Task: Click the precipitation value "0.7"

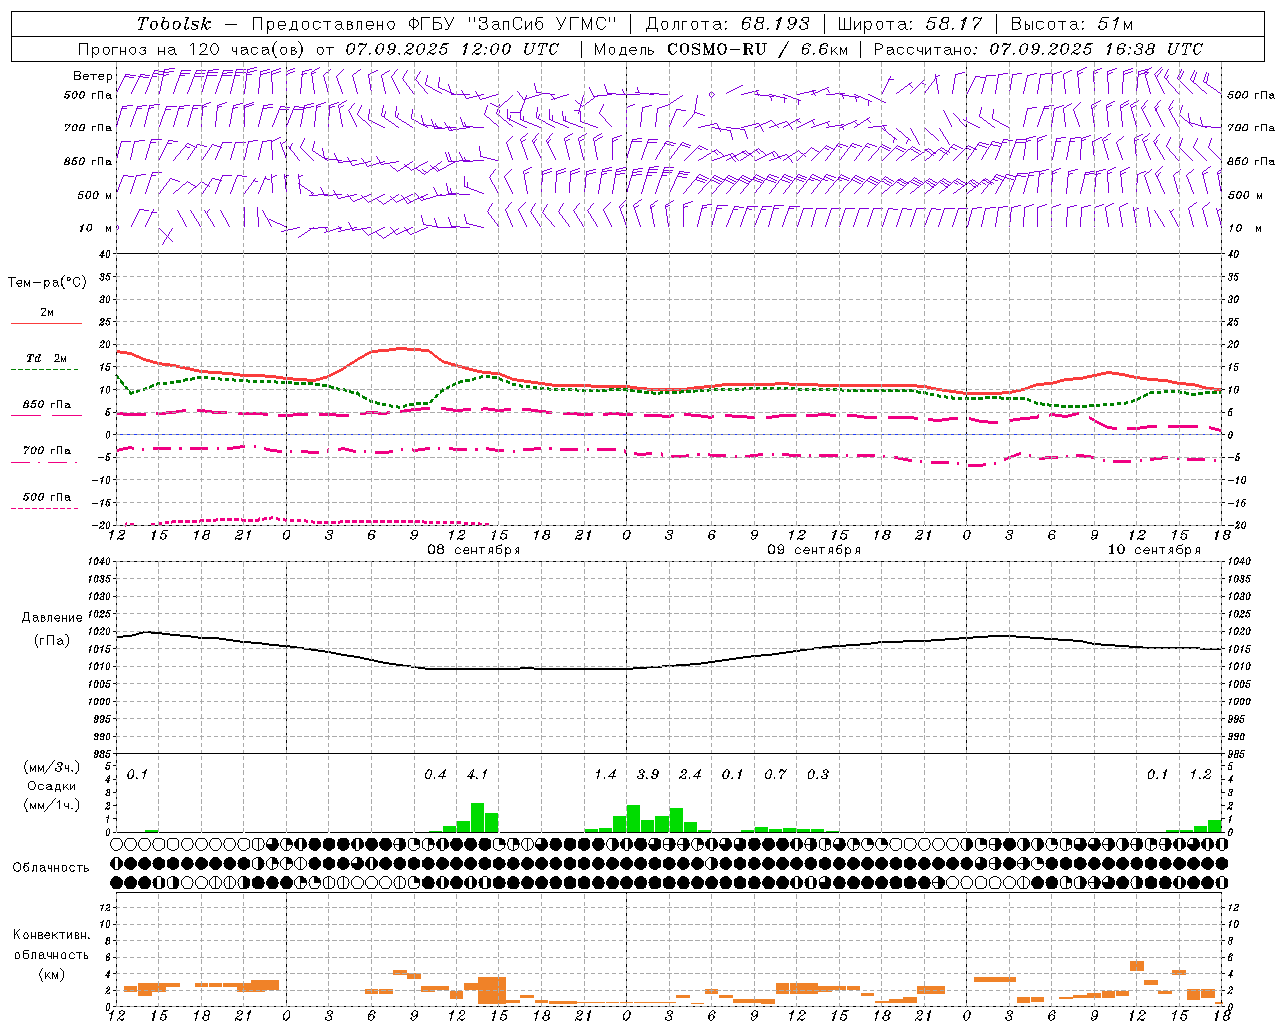Action: click(775, 774)
